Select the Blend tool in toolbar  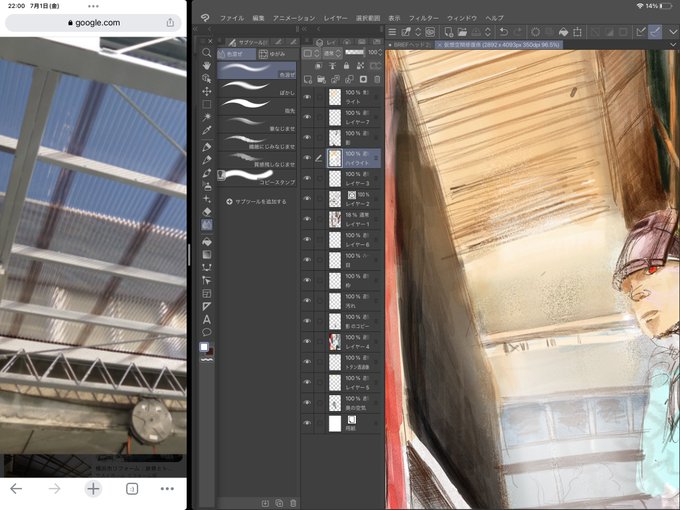click(x=206, y=225)
